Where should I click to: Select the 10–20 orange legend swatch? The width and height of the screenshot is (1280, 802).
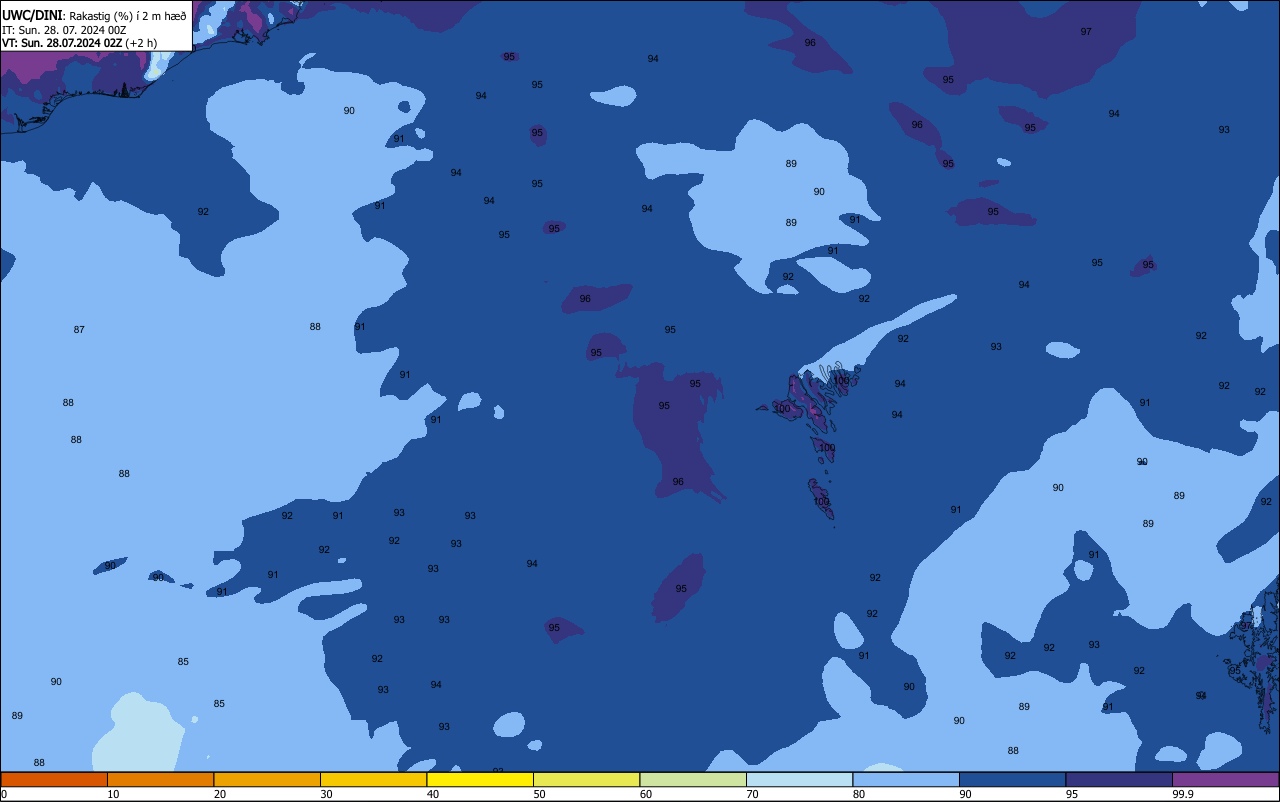[160, 779]
